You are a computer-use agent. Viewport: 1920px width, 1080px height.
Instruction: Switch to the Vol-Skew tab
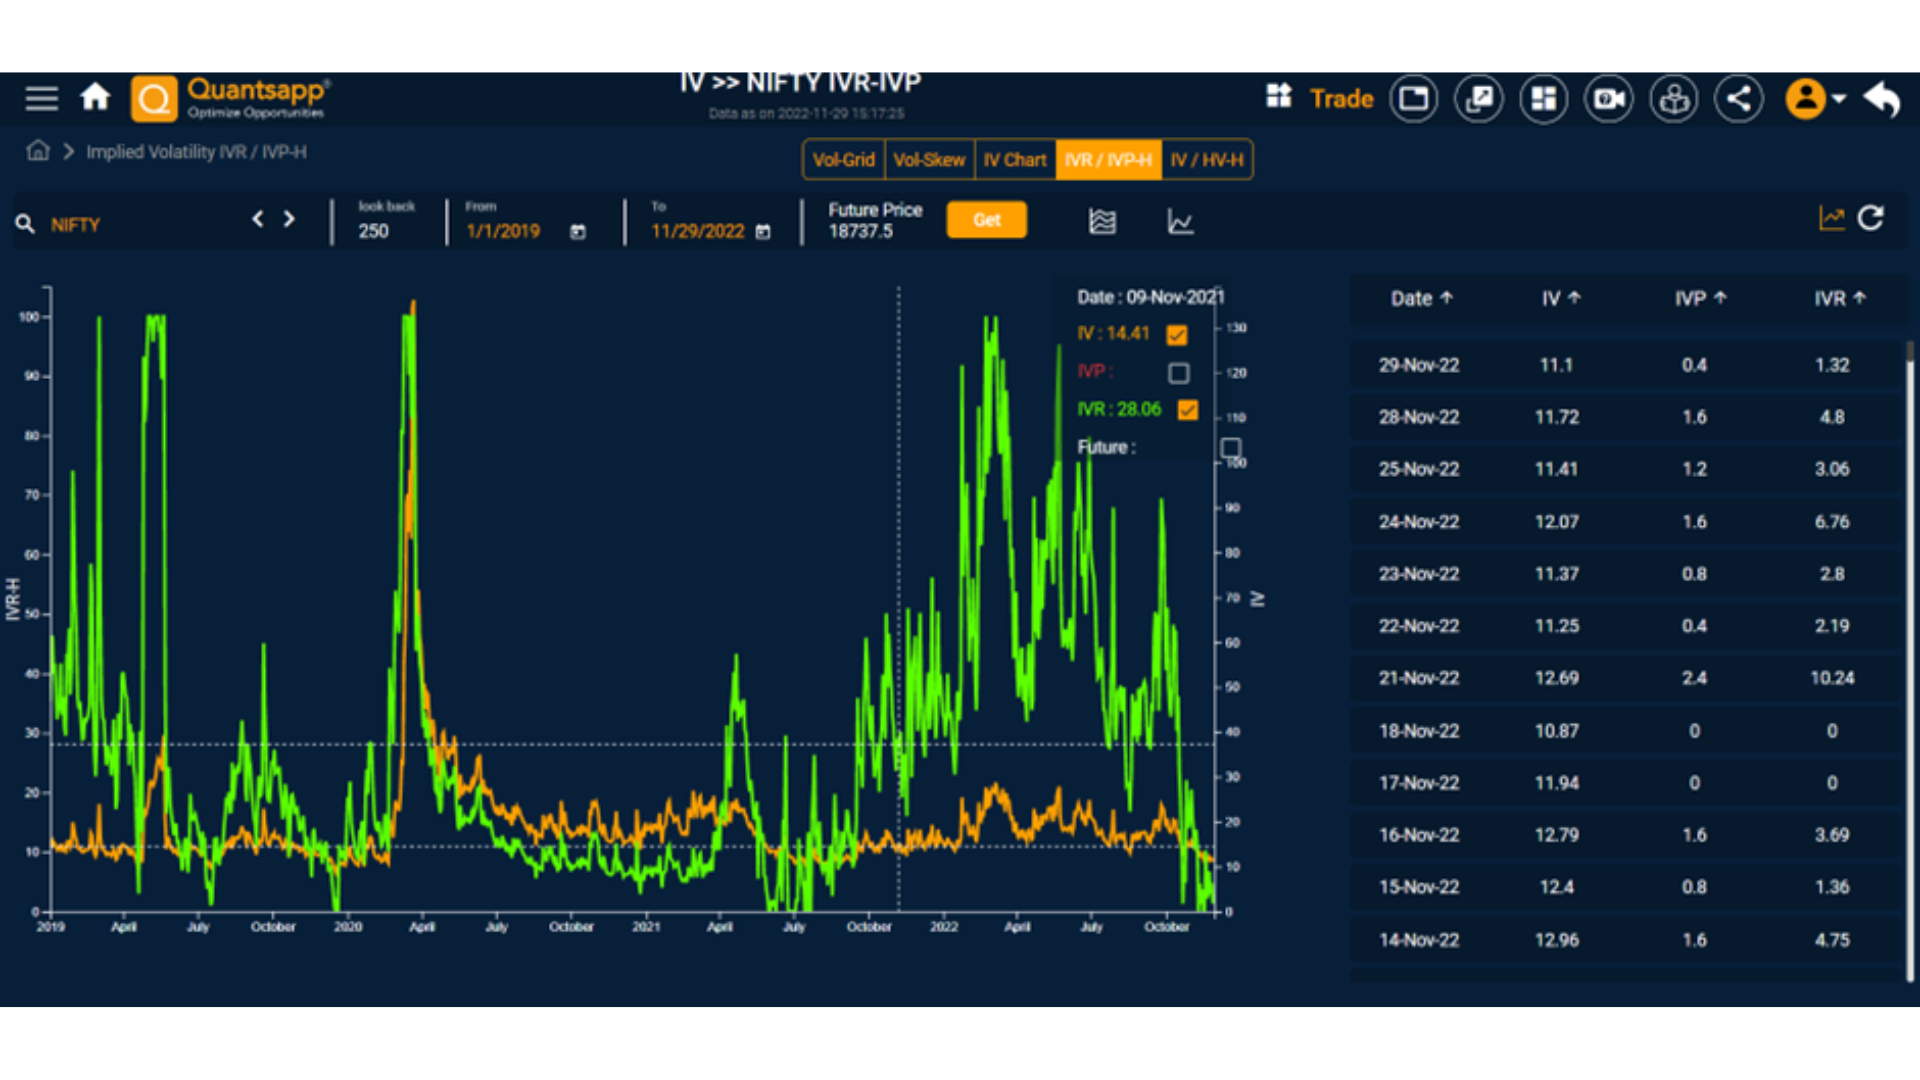(x=929, y=160)
